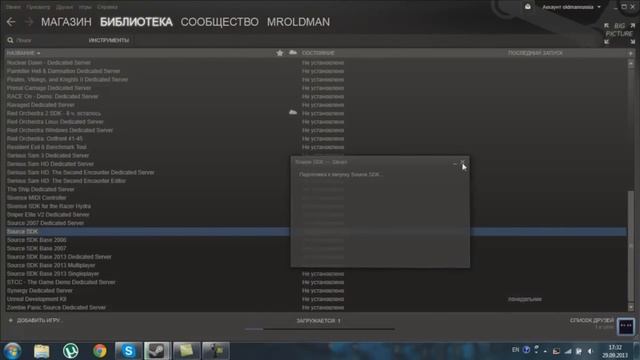The image size is (640, 360).
Task: Select The Ship Dedicated Server
Action: click(40, 189)
